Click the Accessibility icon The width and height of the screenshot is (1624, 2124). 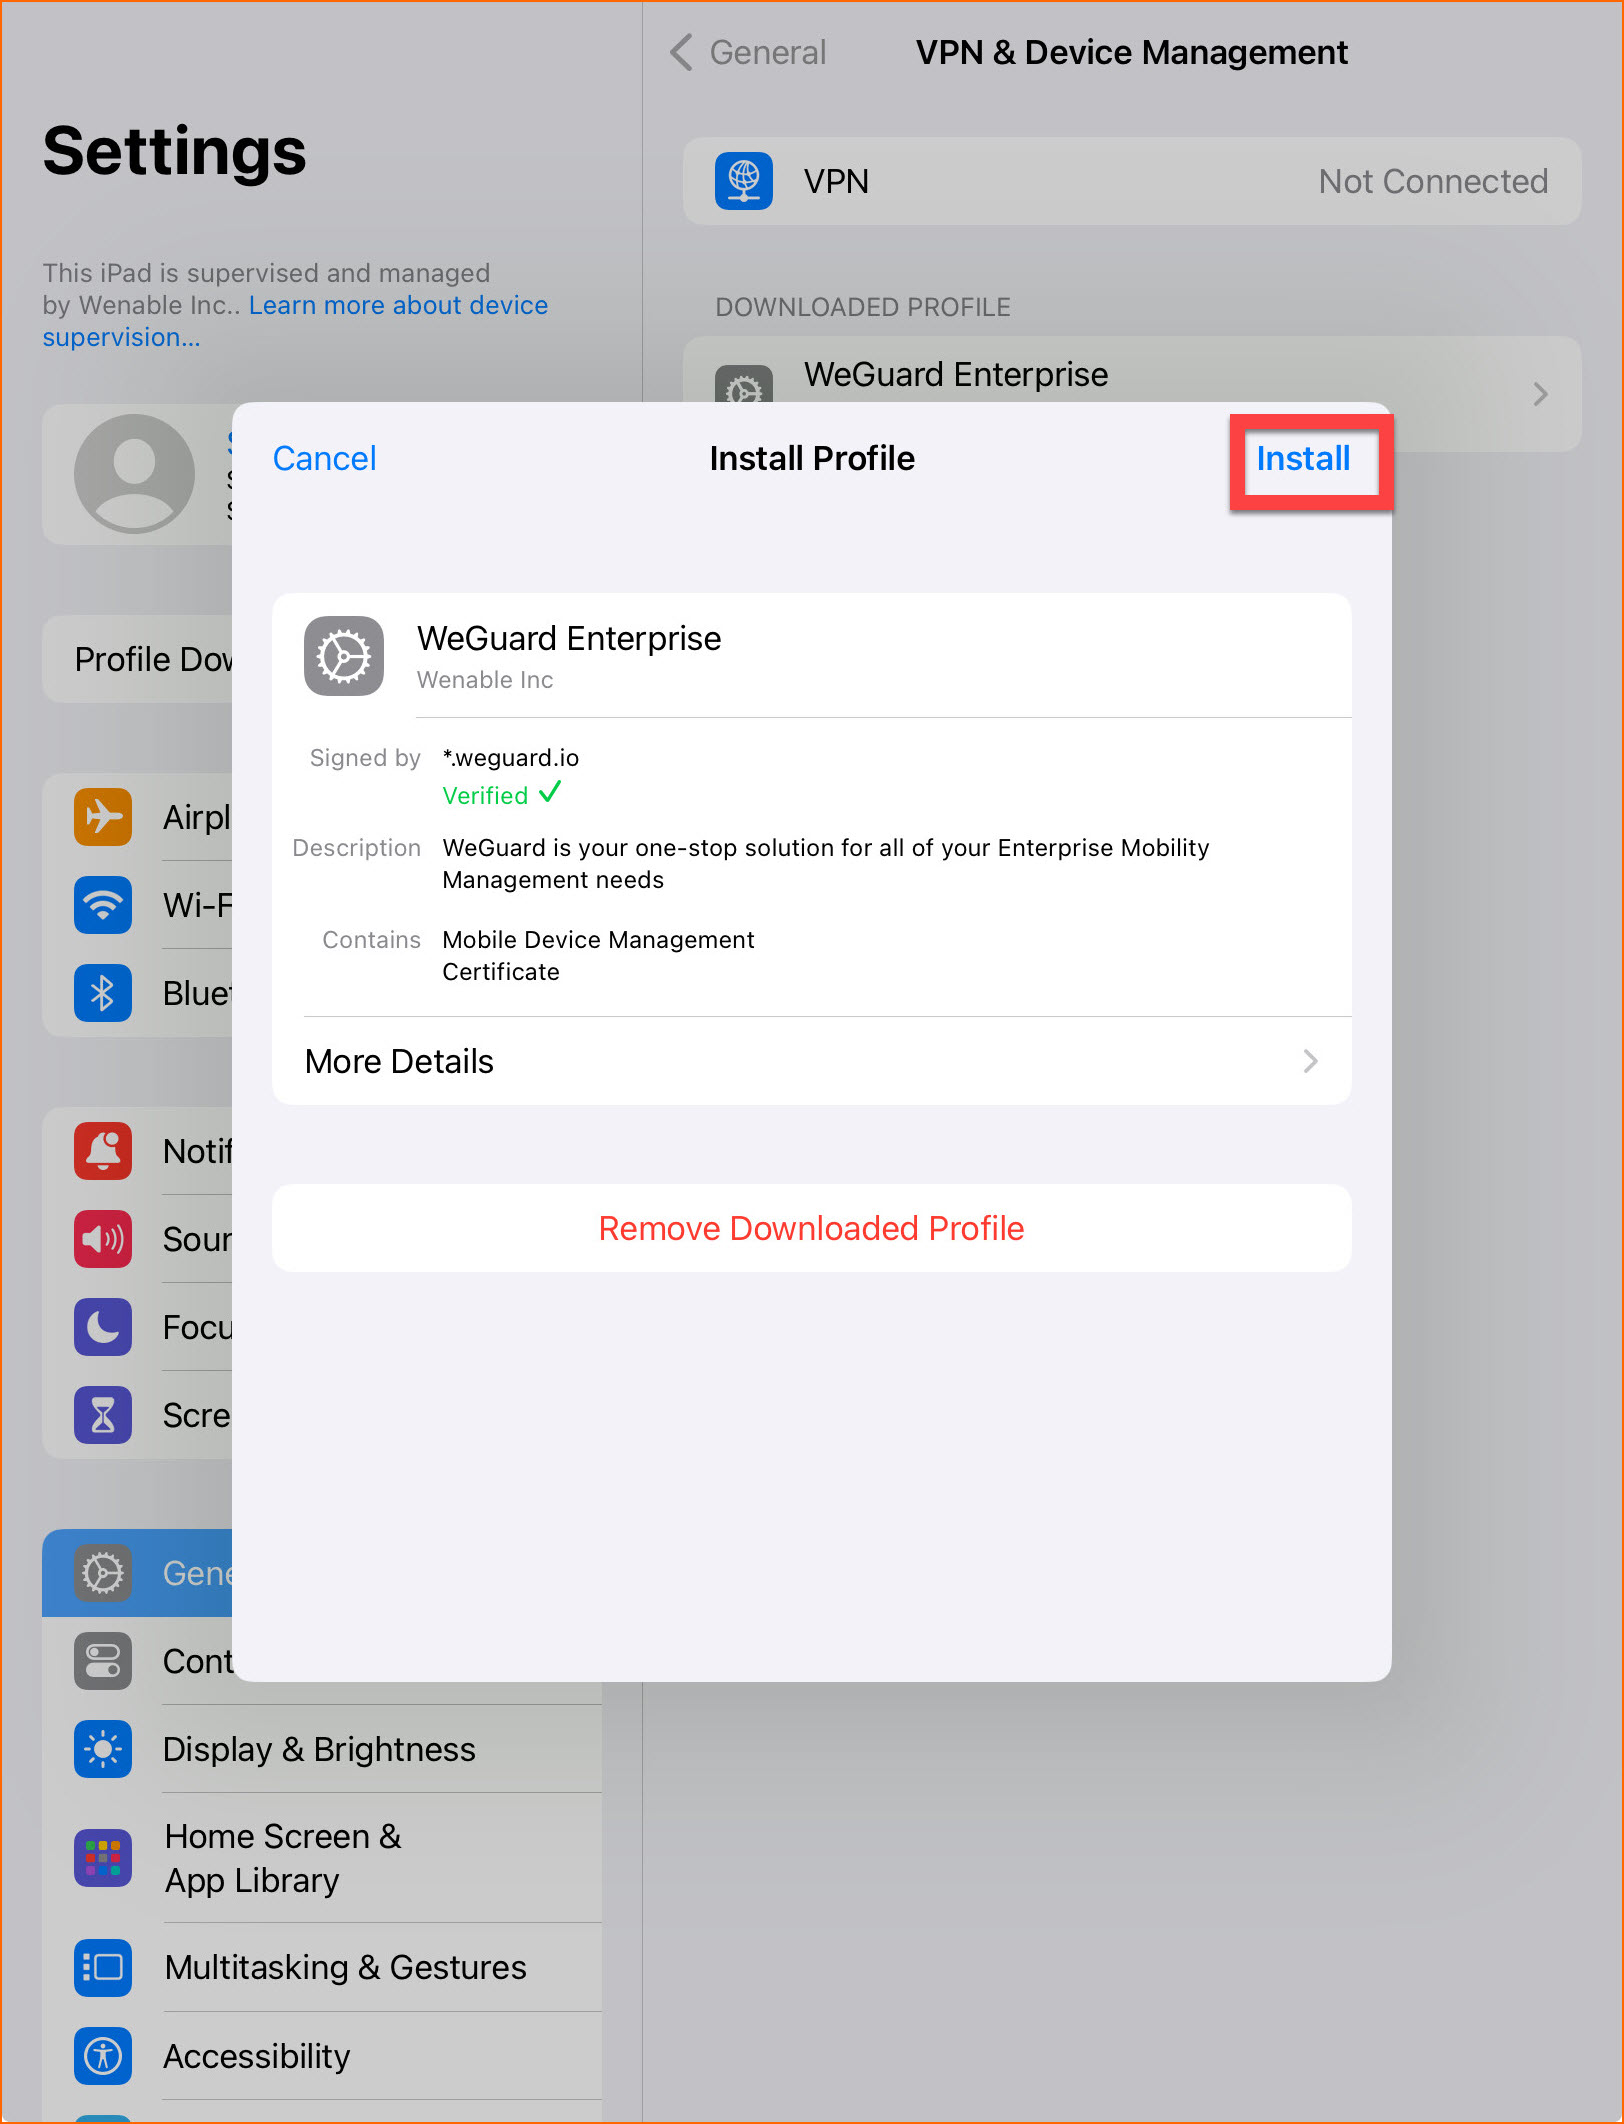pyautogui.click(x=103, y=2056)
